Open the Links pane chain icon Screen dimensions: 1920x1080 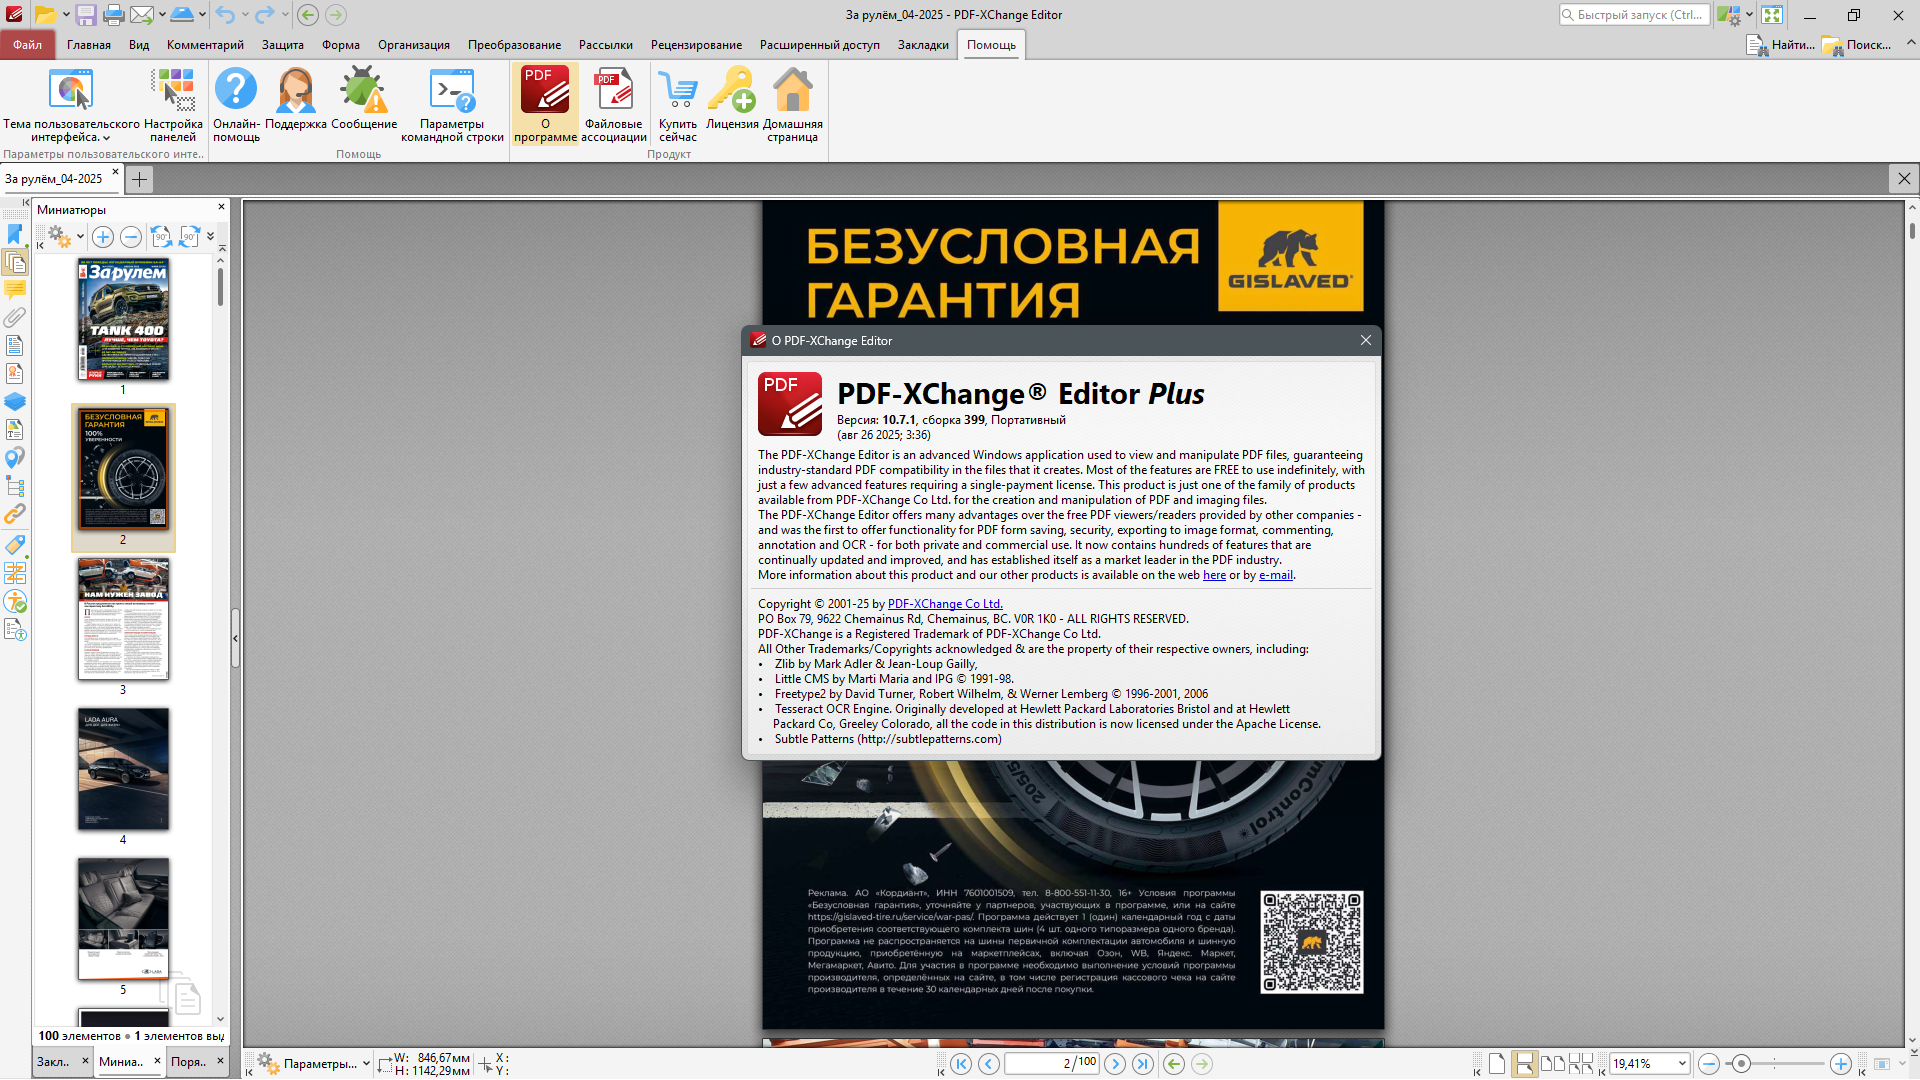coord(15,514)
